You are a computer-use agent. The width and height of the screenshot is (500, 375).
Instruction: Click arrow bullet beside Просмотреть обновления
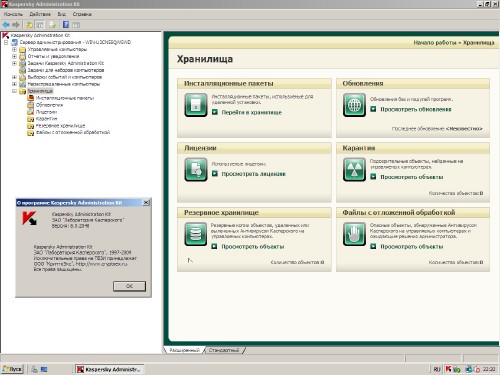[373, 109]
